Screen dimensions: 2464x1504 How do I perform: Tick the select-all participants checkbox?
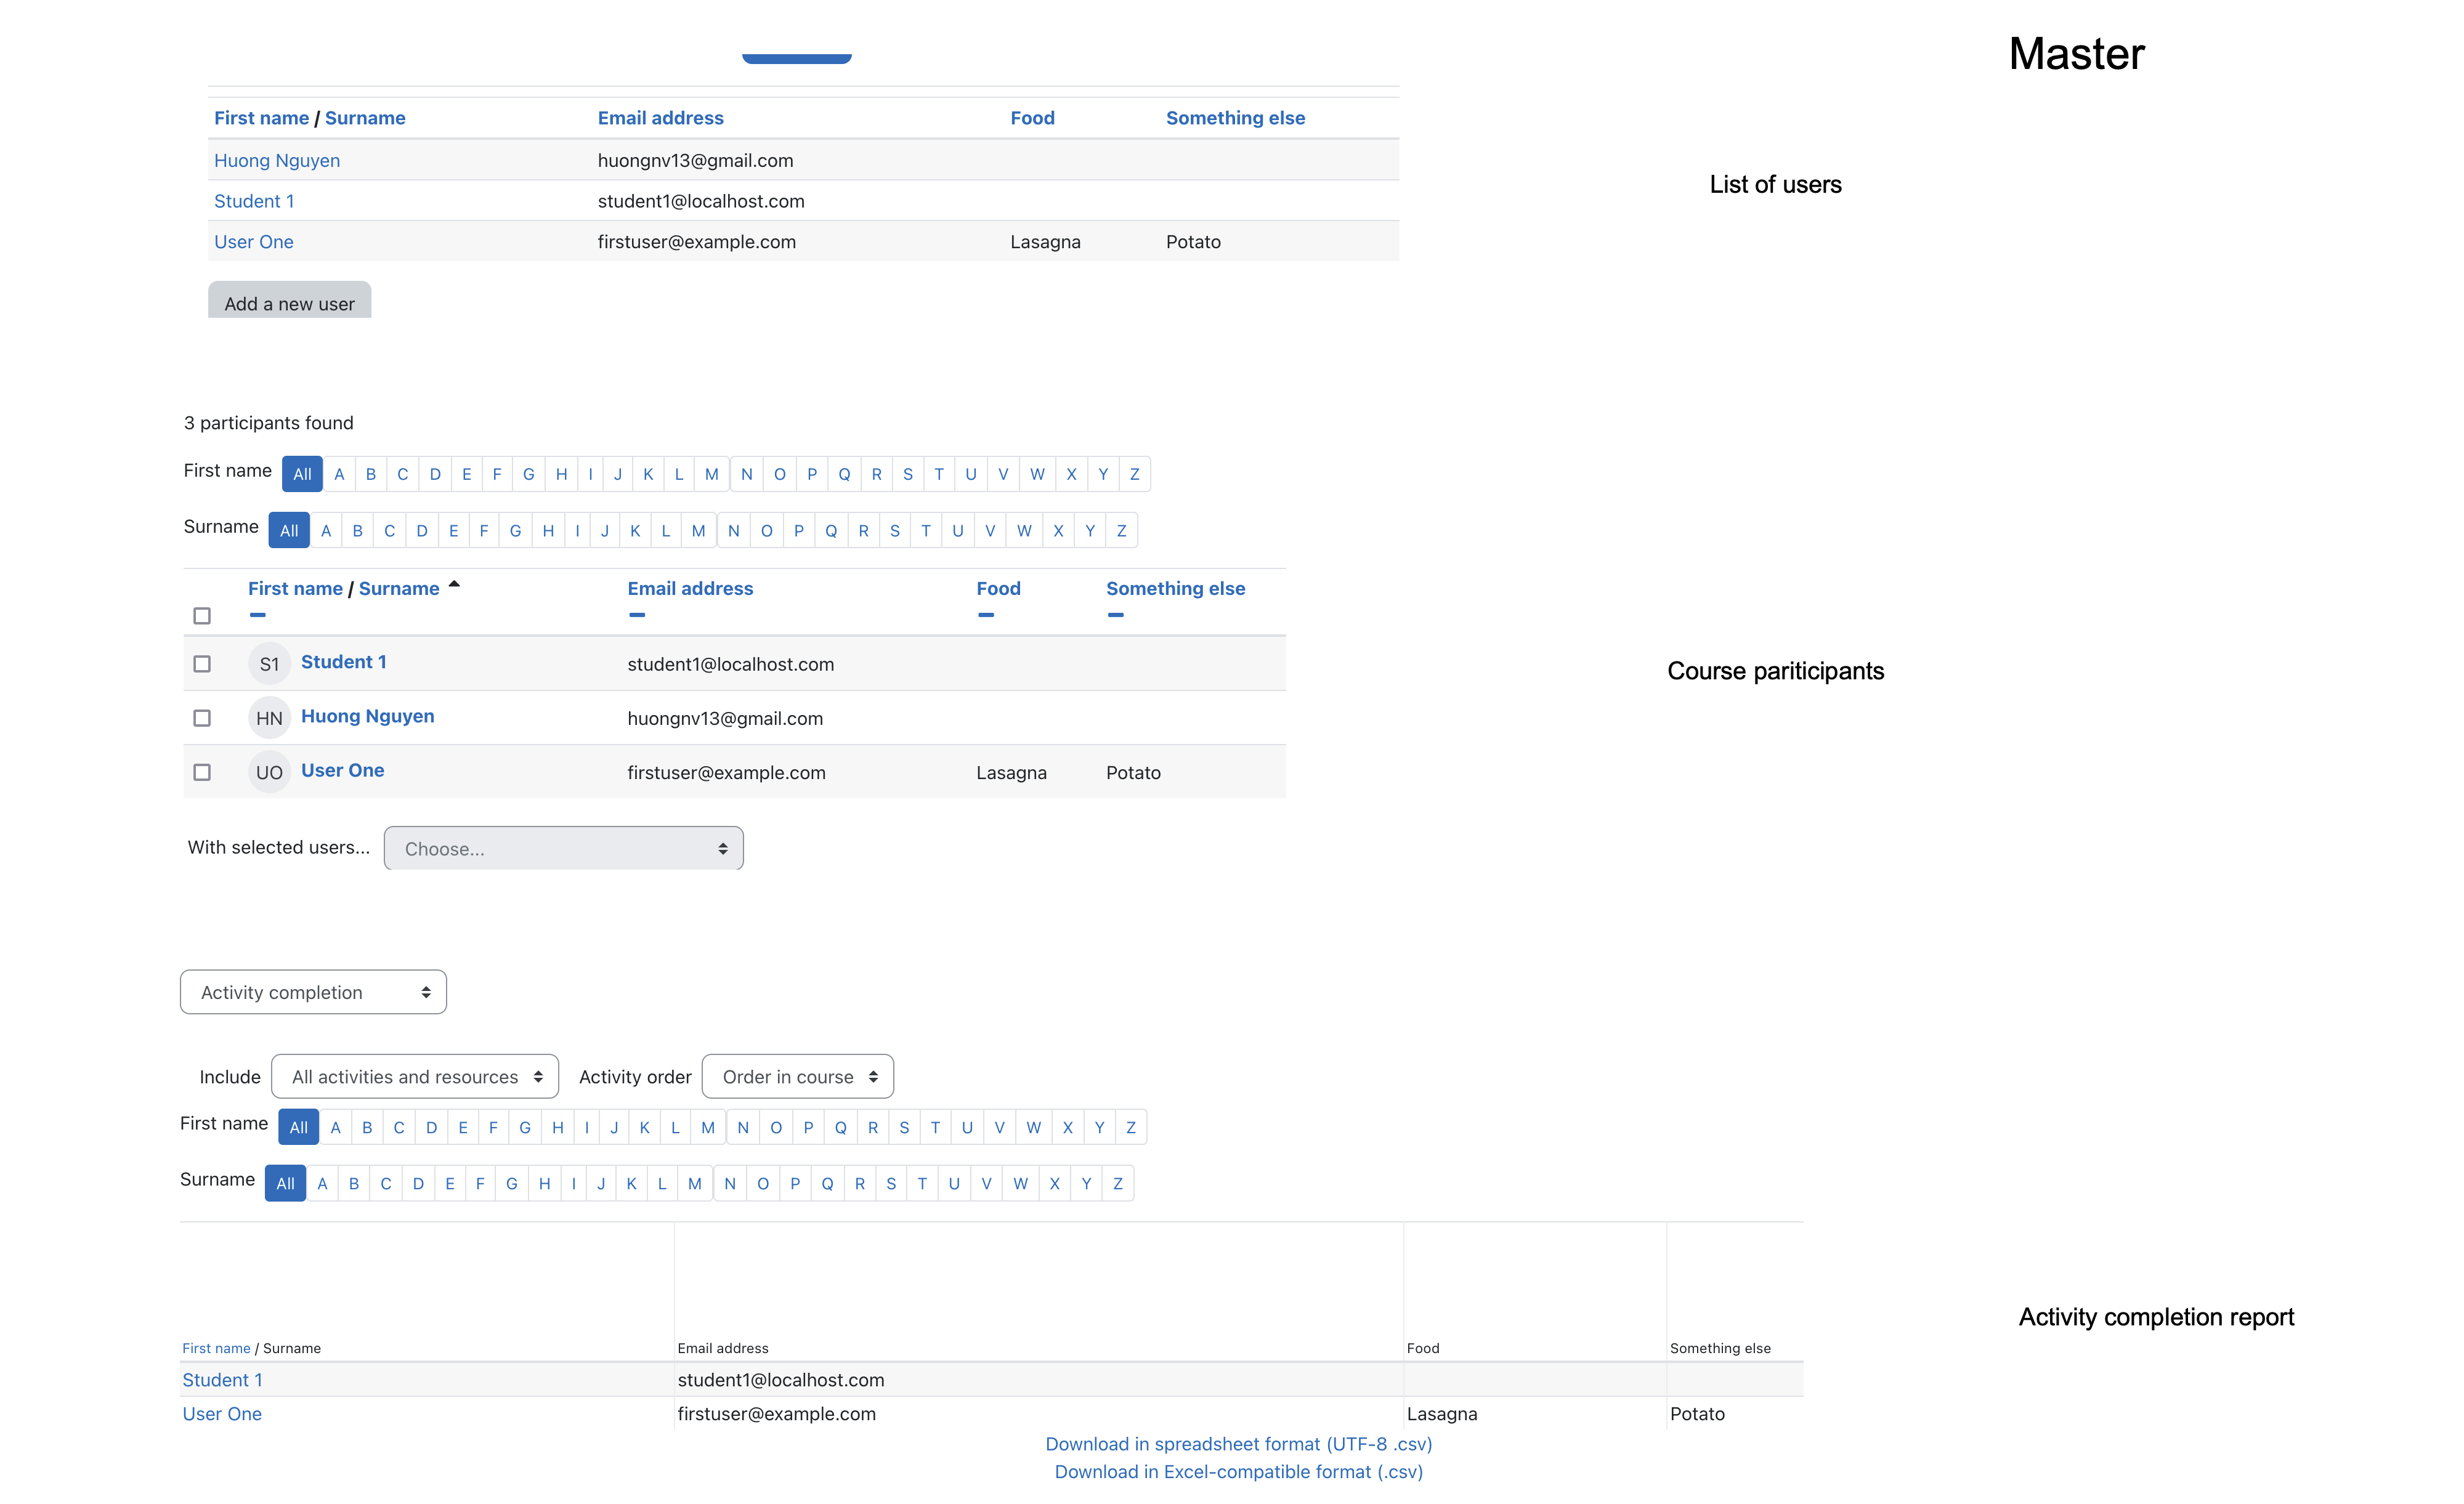tap(202, 616)
